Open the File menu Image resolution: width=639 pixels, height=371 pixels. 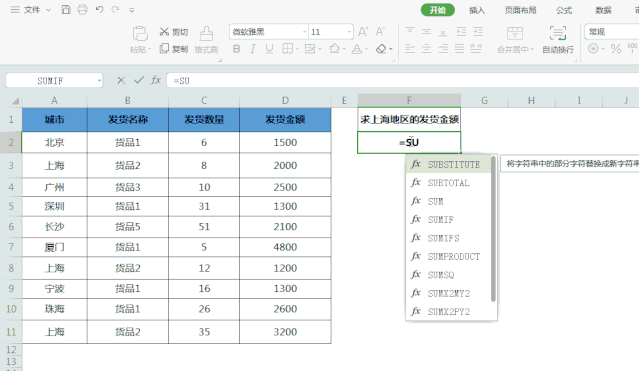(32, 10)
